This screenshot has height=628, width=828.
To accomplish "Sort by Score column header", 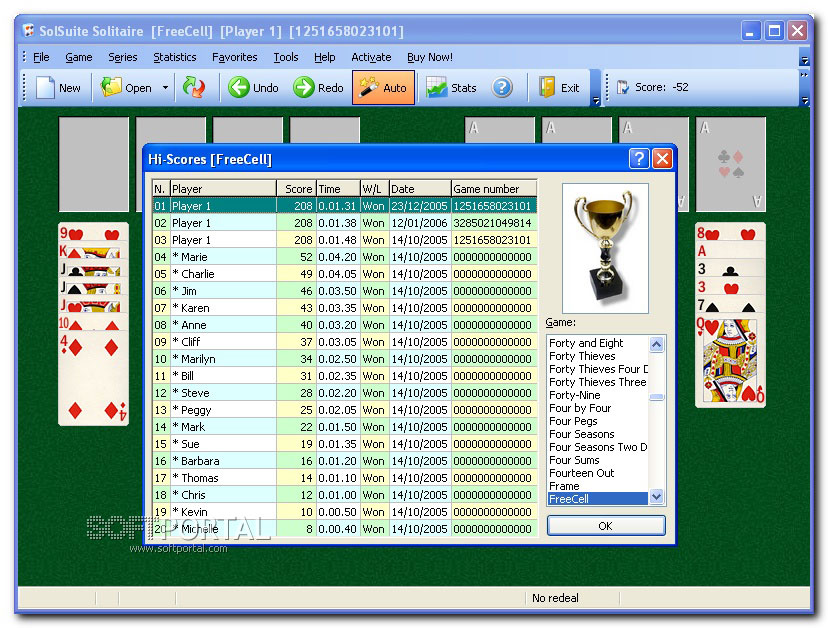I will pyautogui.click(x=296, y=189).
